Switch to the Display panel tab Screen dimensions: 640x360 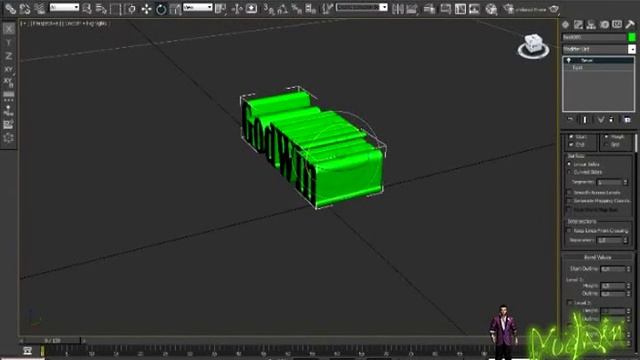click(x=617, y=24)
